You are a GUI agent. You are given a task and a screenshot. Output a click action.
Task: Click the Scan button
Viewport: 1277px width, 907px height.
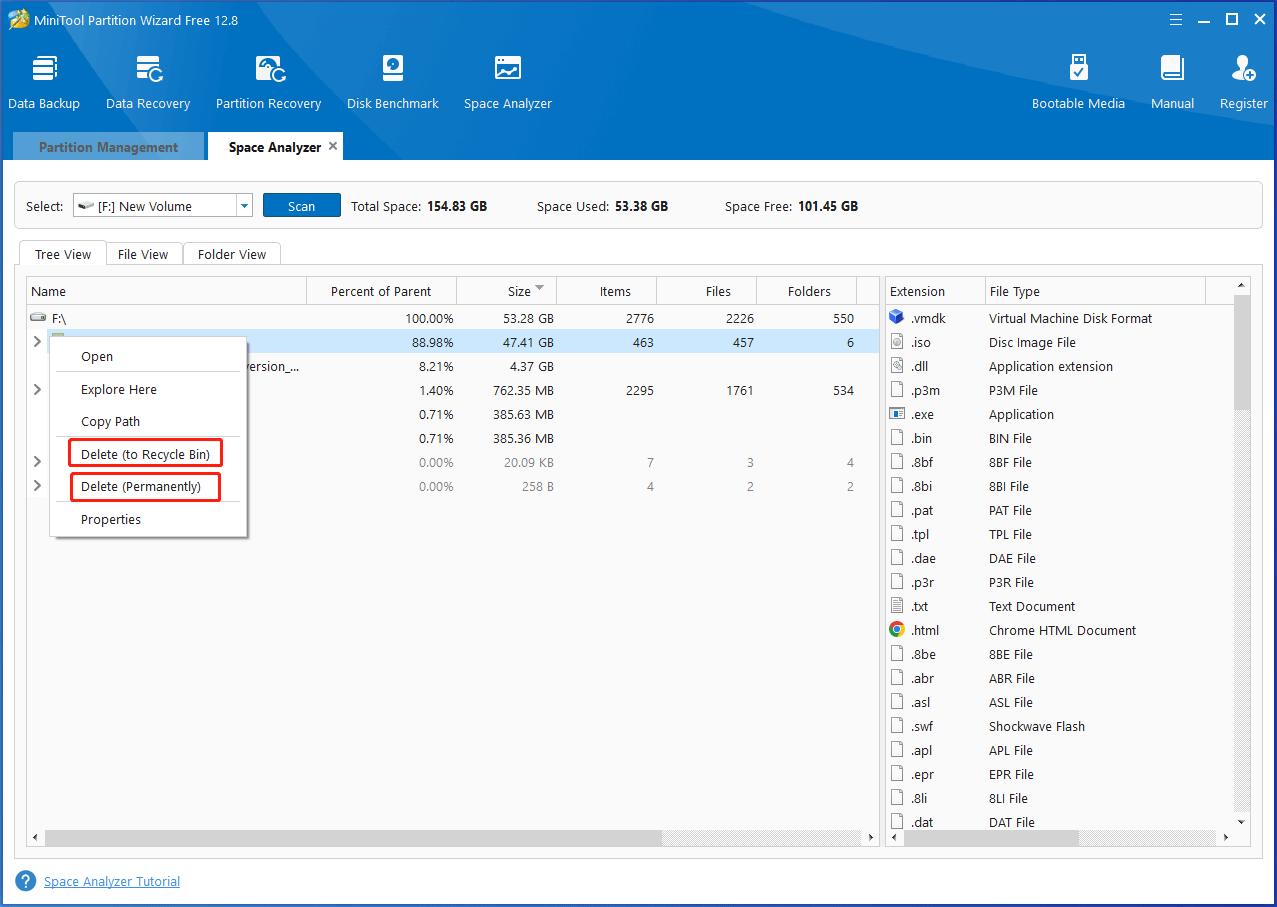coord(302,206)
